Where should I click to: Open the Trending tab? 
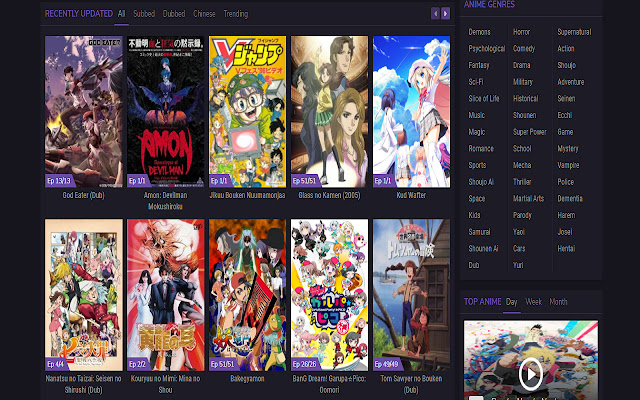click(x=236, y=14)
